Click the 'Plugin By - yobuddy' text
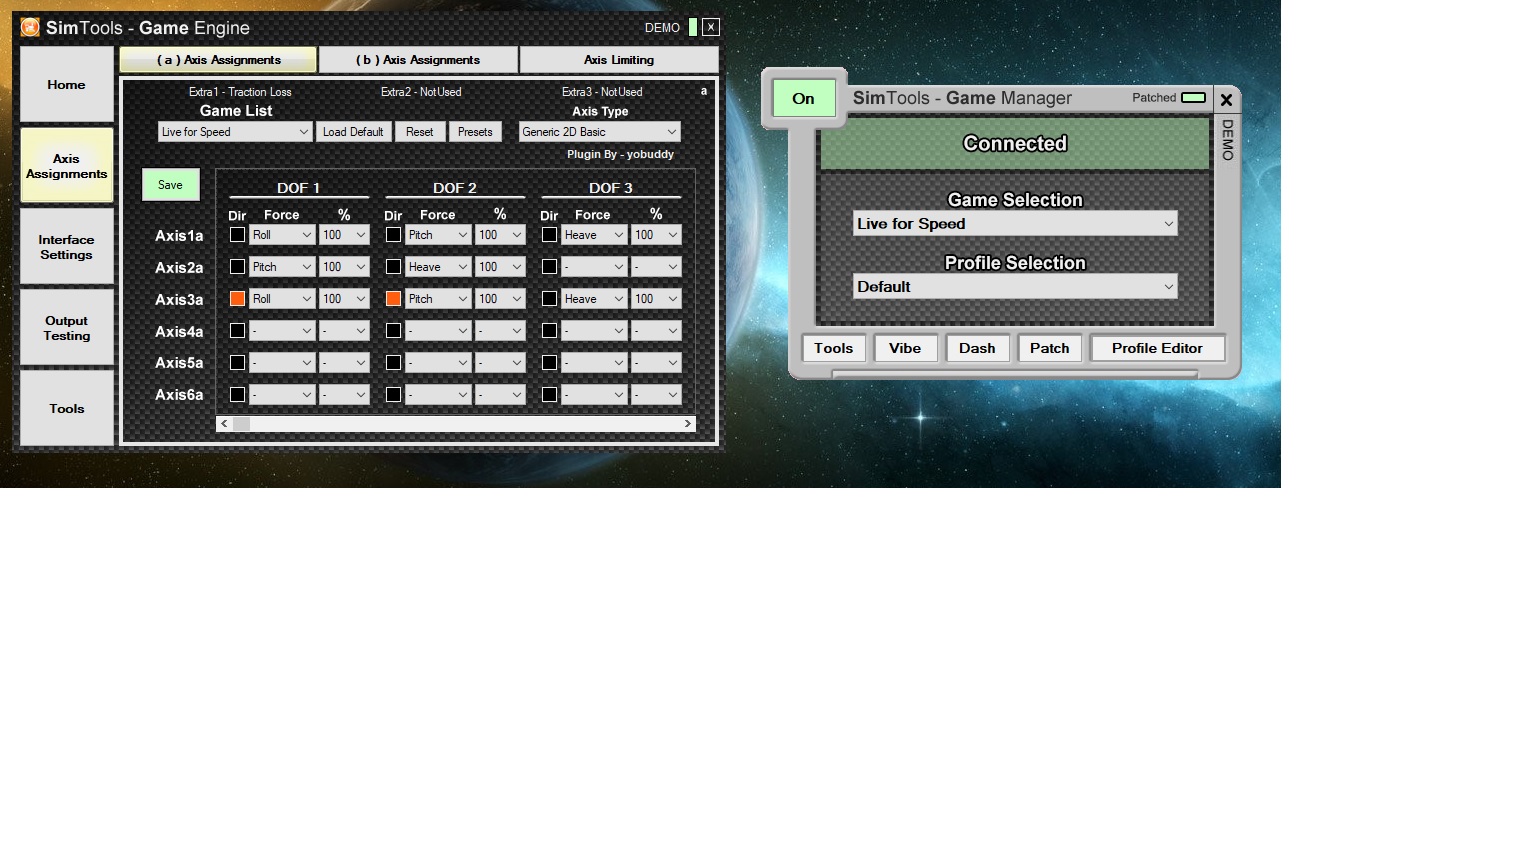Viewport: 1536px width, 864px height. [620, 154]
